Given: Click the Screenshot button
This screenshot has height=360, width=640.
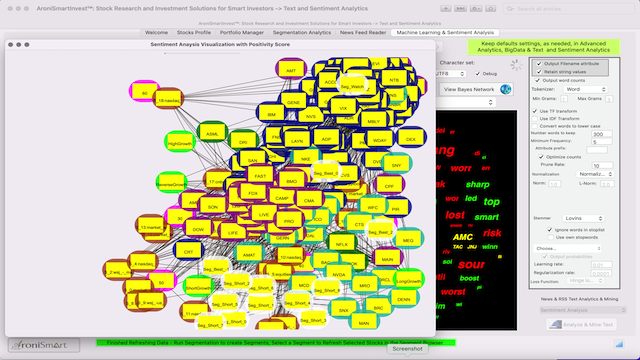Looking at the screenshot, I should tap(407, 349).
